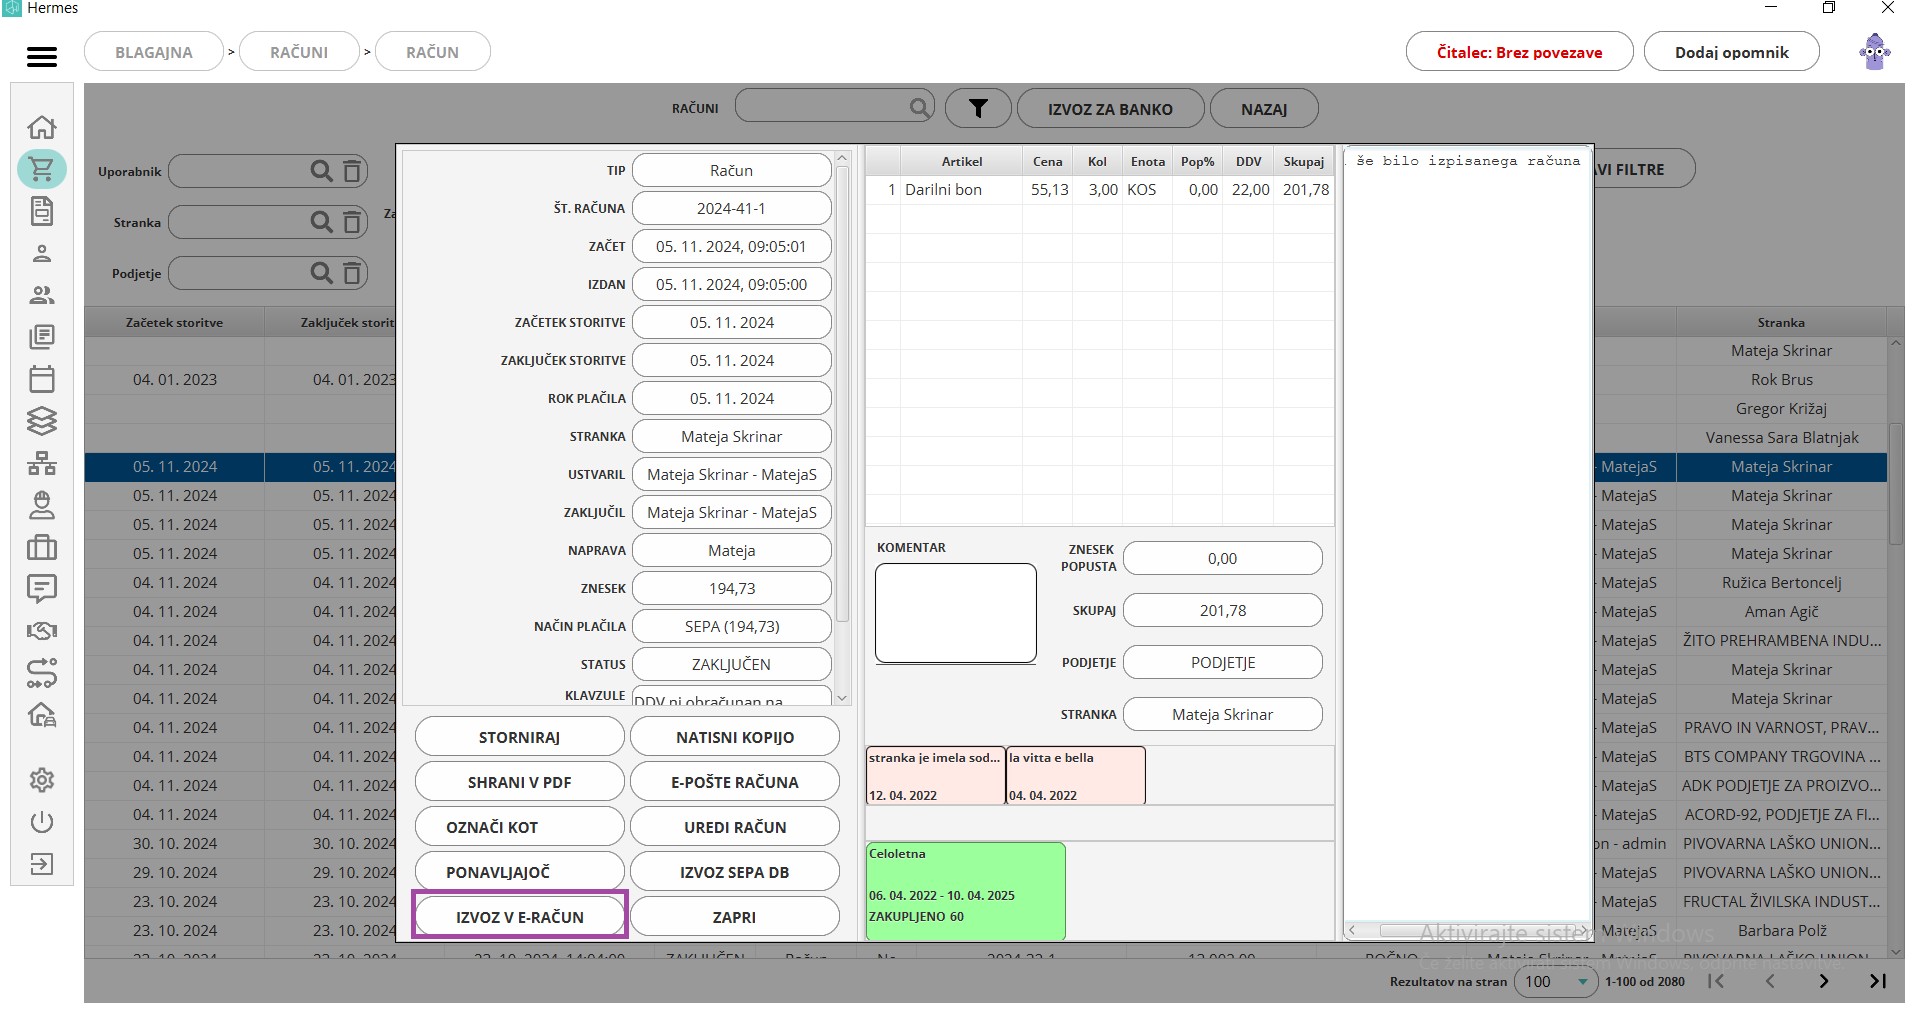Select the Rok Brus customer row
The image size is (1920, 1022).
pos(1781,379)
